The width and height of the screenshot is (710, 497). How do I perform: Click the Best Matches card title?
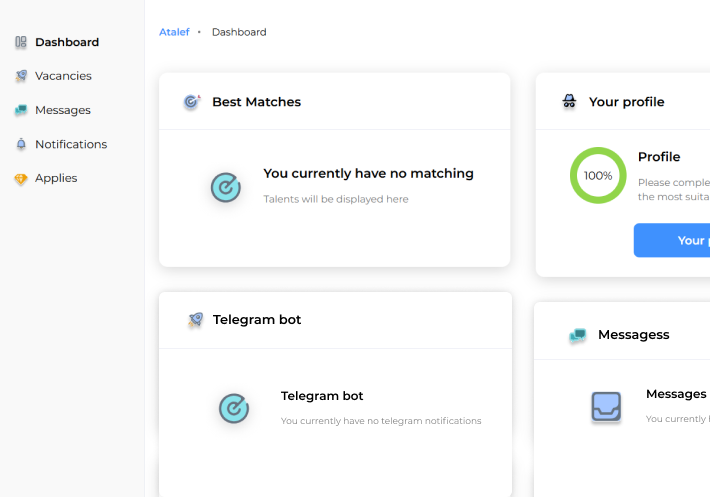[257, 102]
